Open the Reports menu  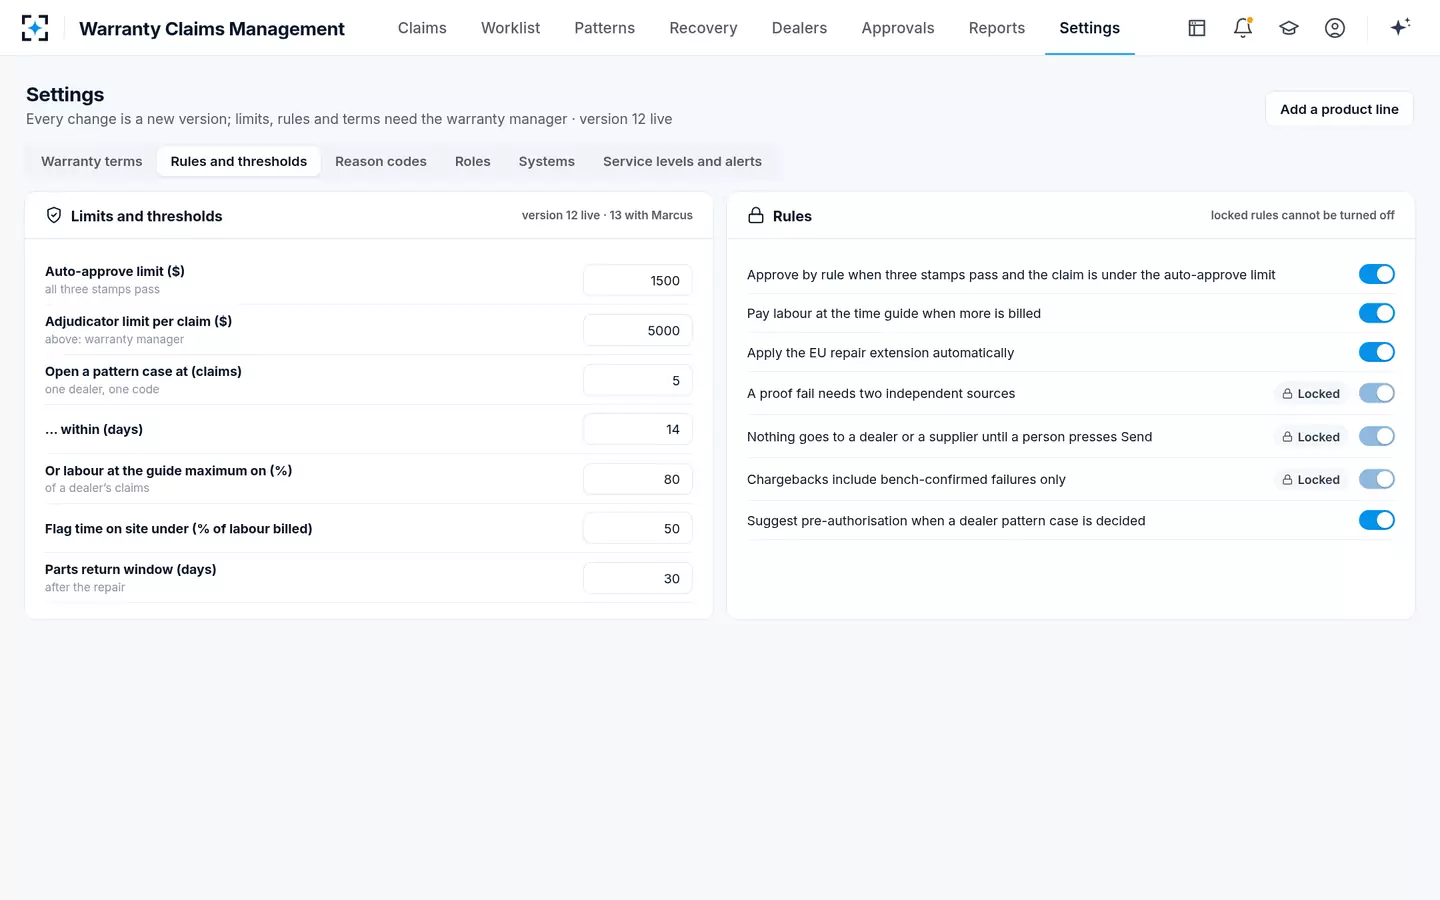[997, 28]
